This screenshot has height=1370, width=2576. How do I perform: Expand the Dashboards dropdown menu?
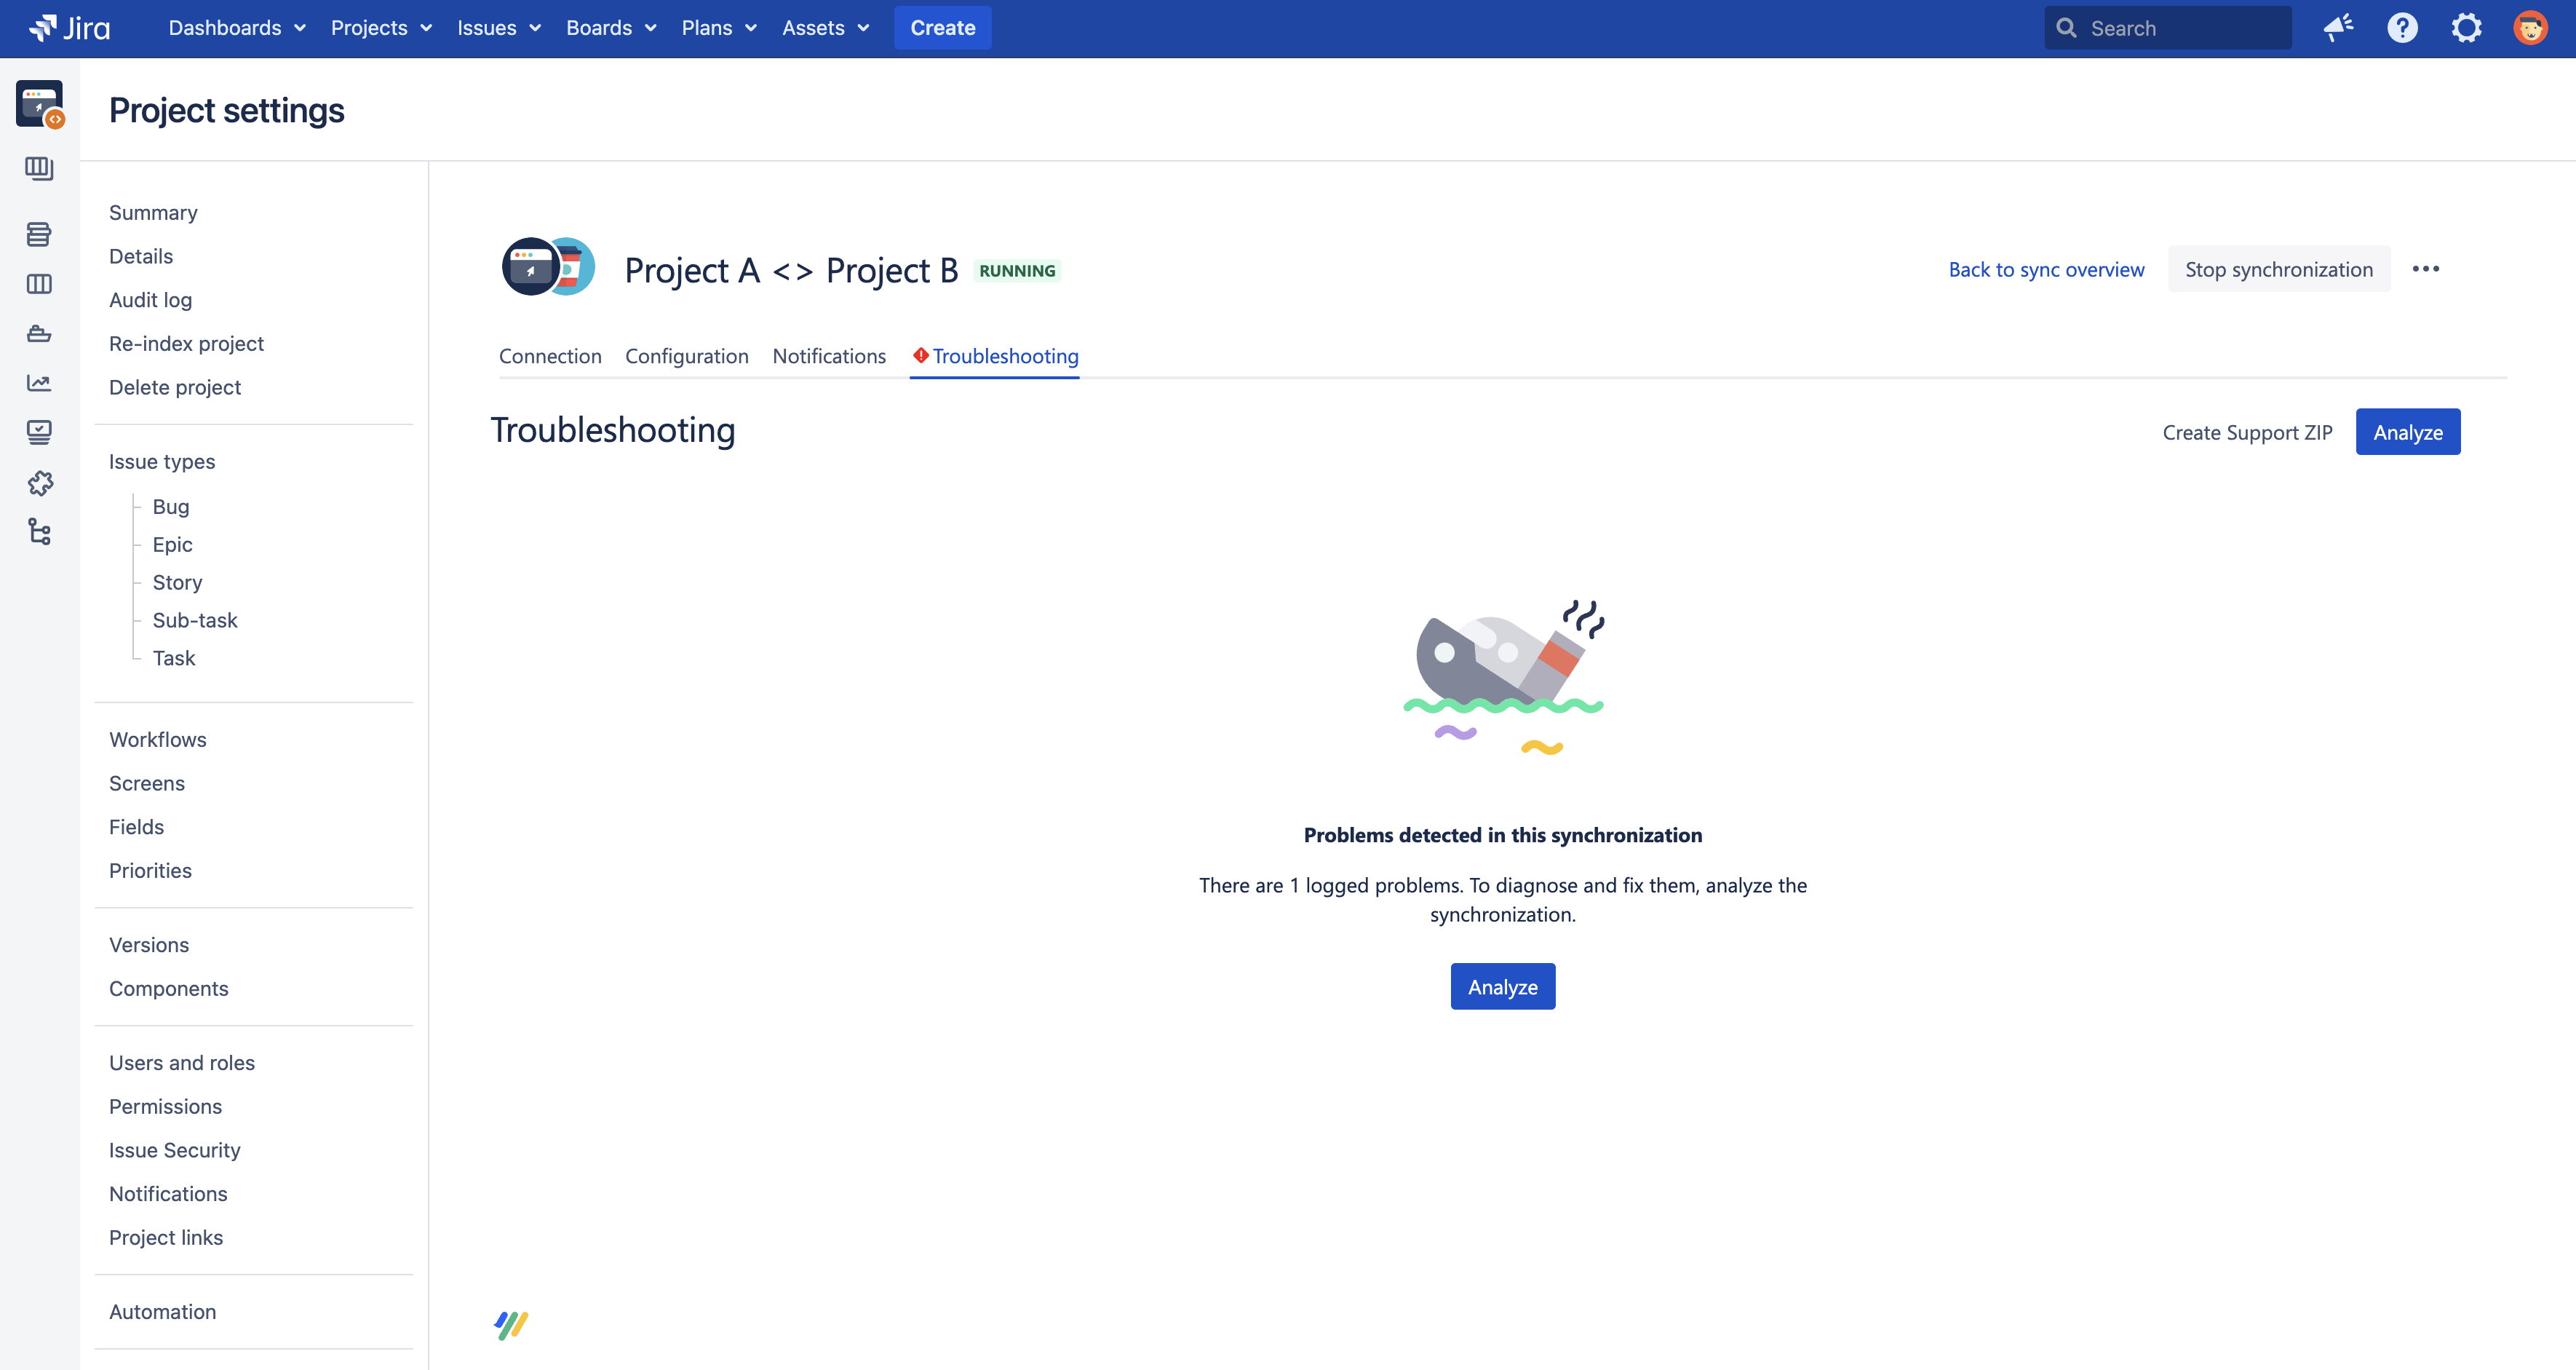237,28
